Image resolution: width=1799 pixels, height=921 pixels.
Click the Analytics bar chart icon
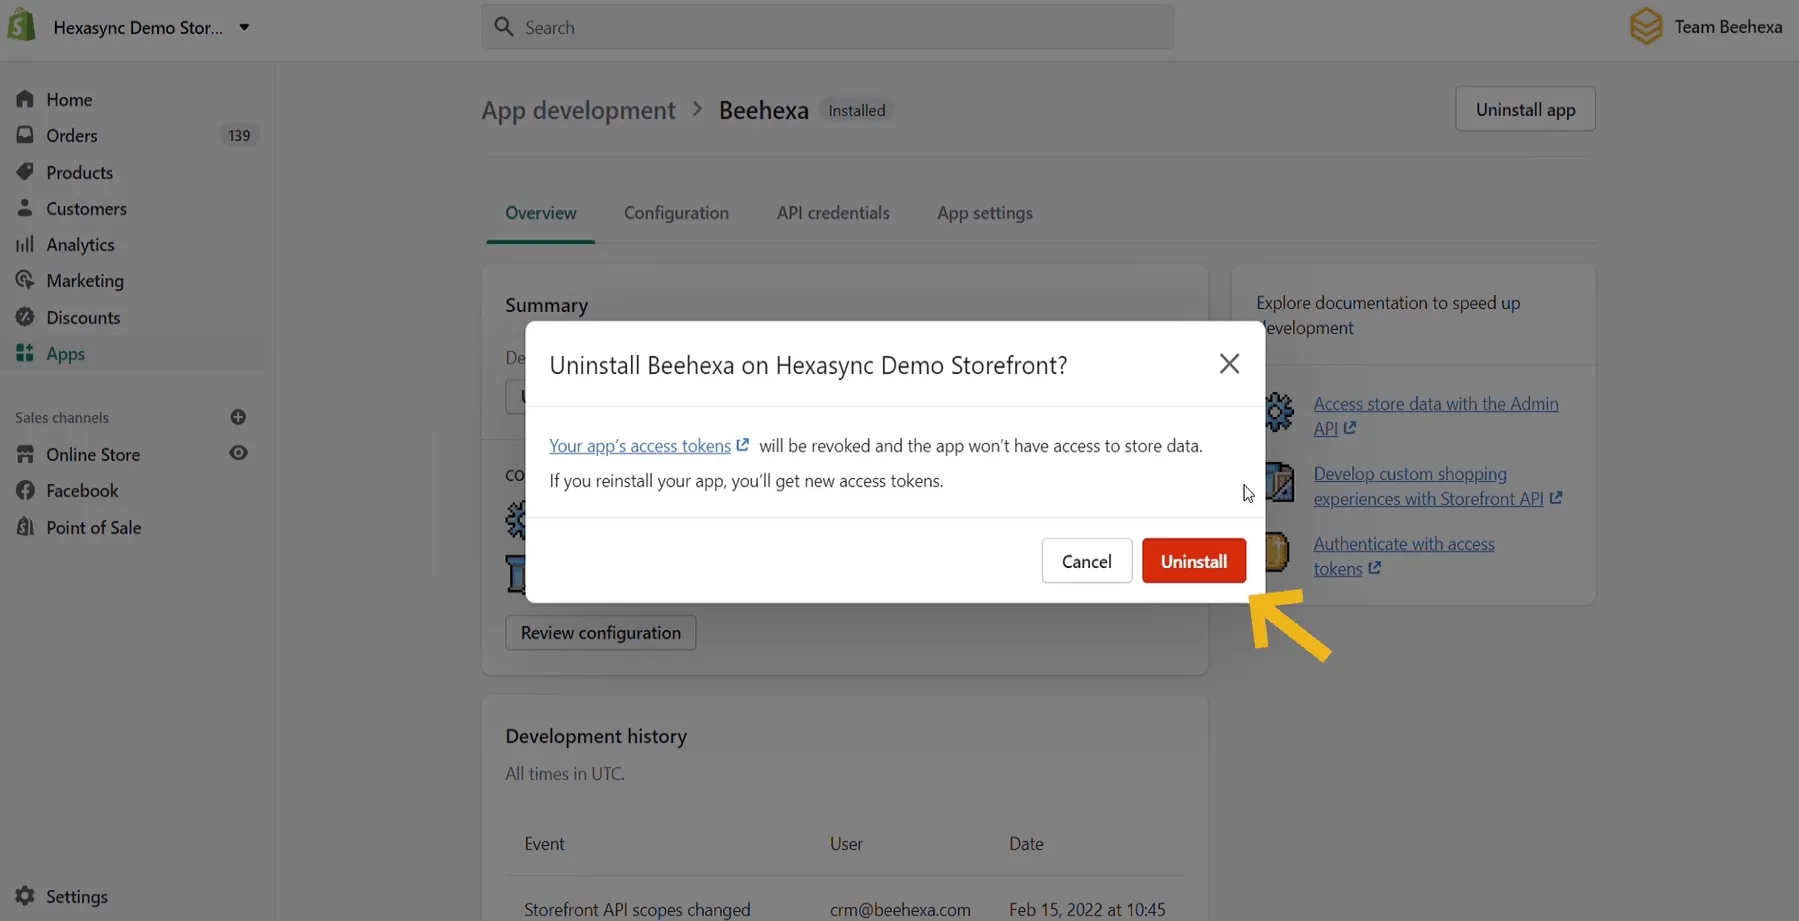[x=25, y=244]
